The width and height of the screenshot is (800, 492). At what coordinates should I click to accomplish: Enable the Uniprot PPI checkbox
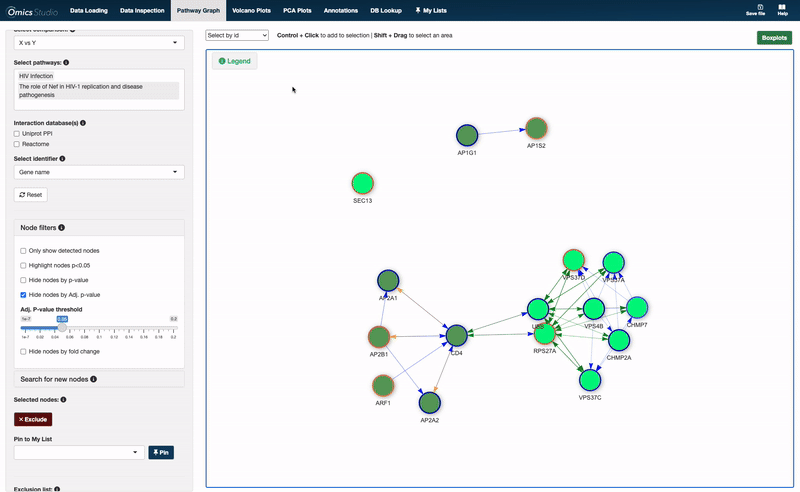coord(17,133)
